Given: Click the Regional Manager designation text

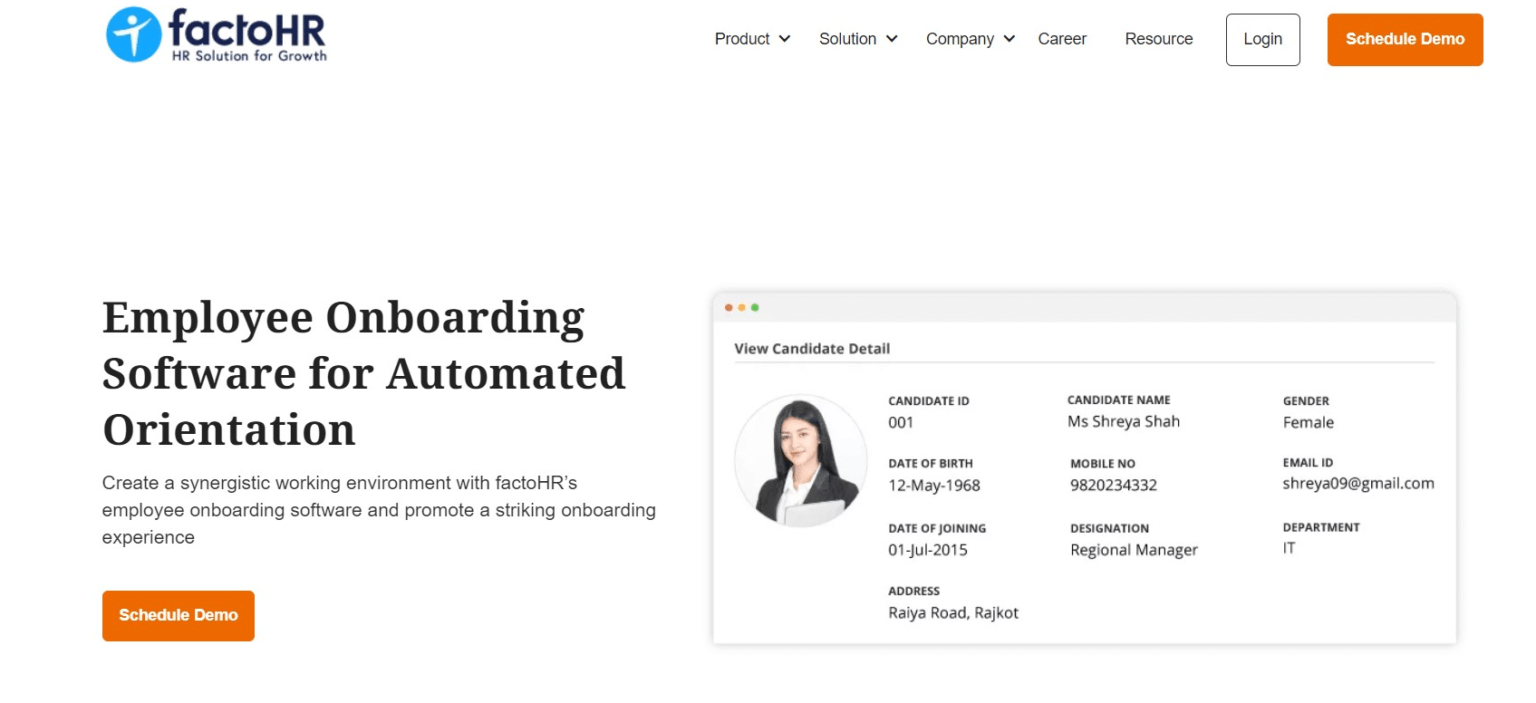Looking at the screenshot, I should 1133,550.
